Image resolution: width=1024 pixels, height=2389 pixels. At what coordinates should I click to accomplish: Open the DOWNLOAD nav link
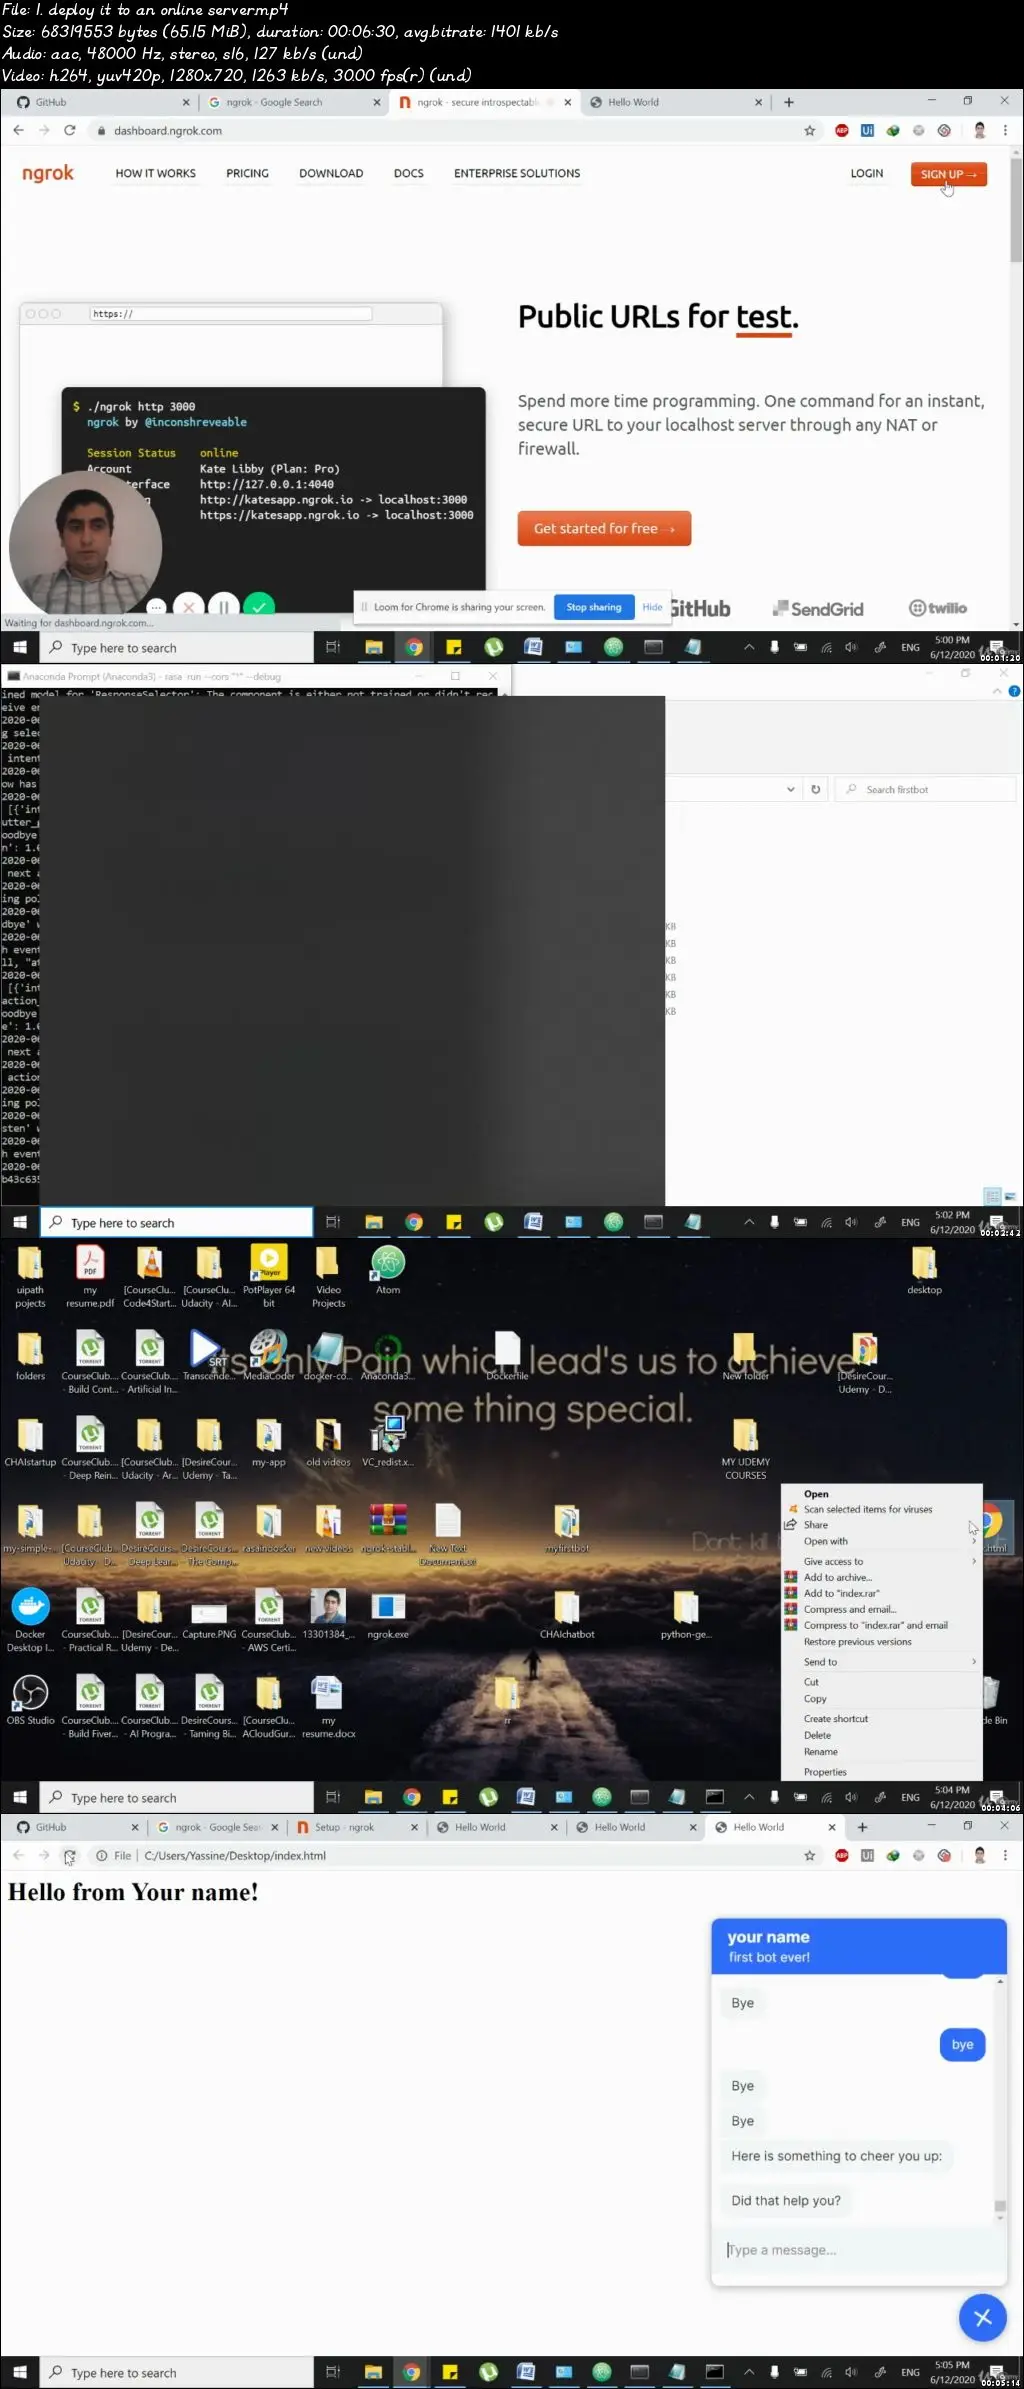coord(331,173)
